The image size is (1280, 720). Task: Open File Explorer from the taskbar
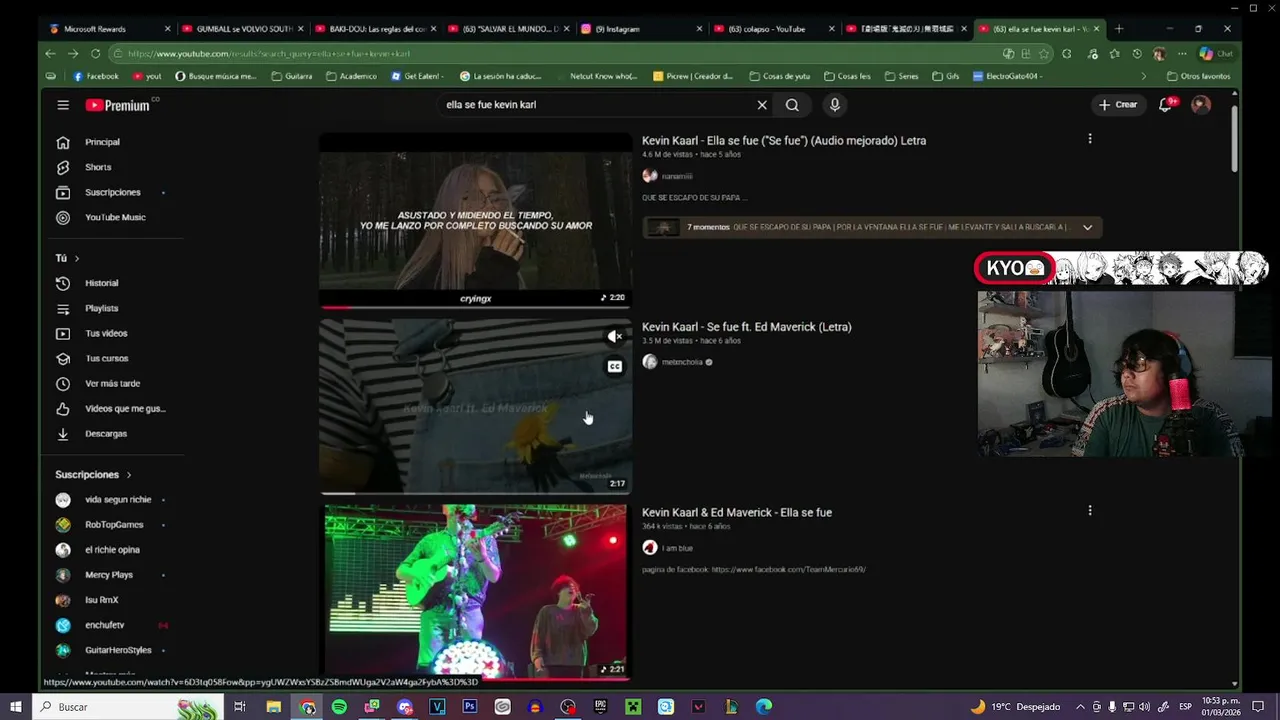[x=273, y=707]
